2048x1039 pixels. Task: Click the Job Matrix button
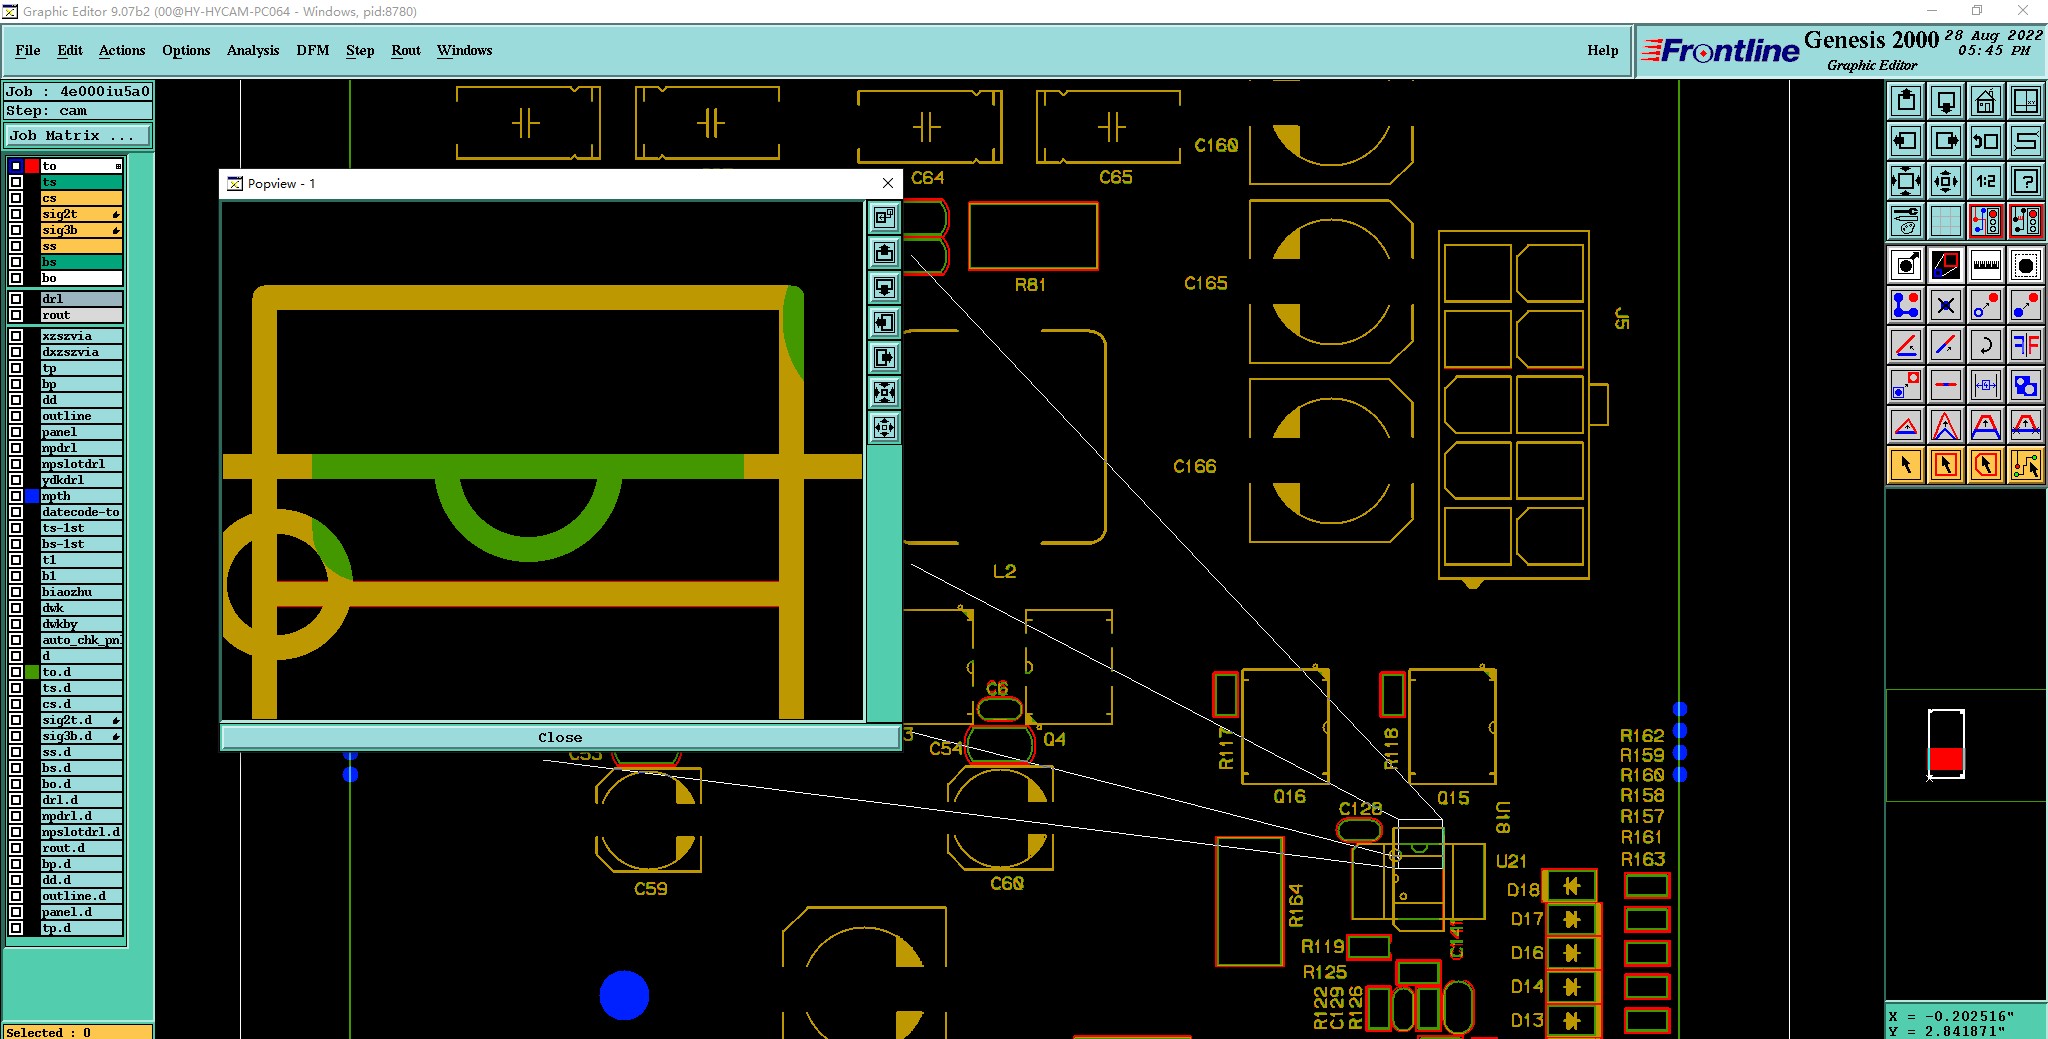[x=78, y=136]
